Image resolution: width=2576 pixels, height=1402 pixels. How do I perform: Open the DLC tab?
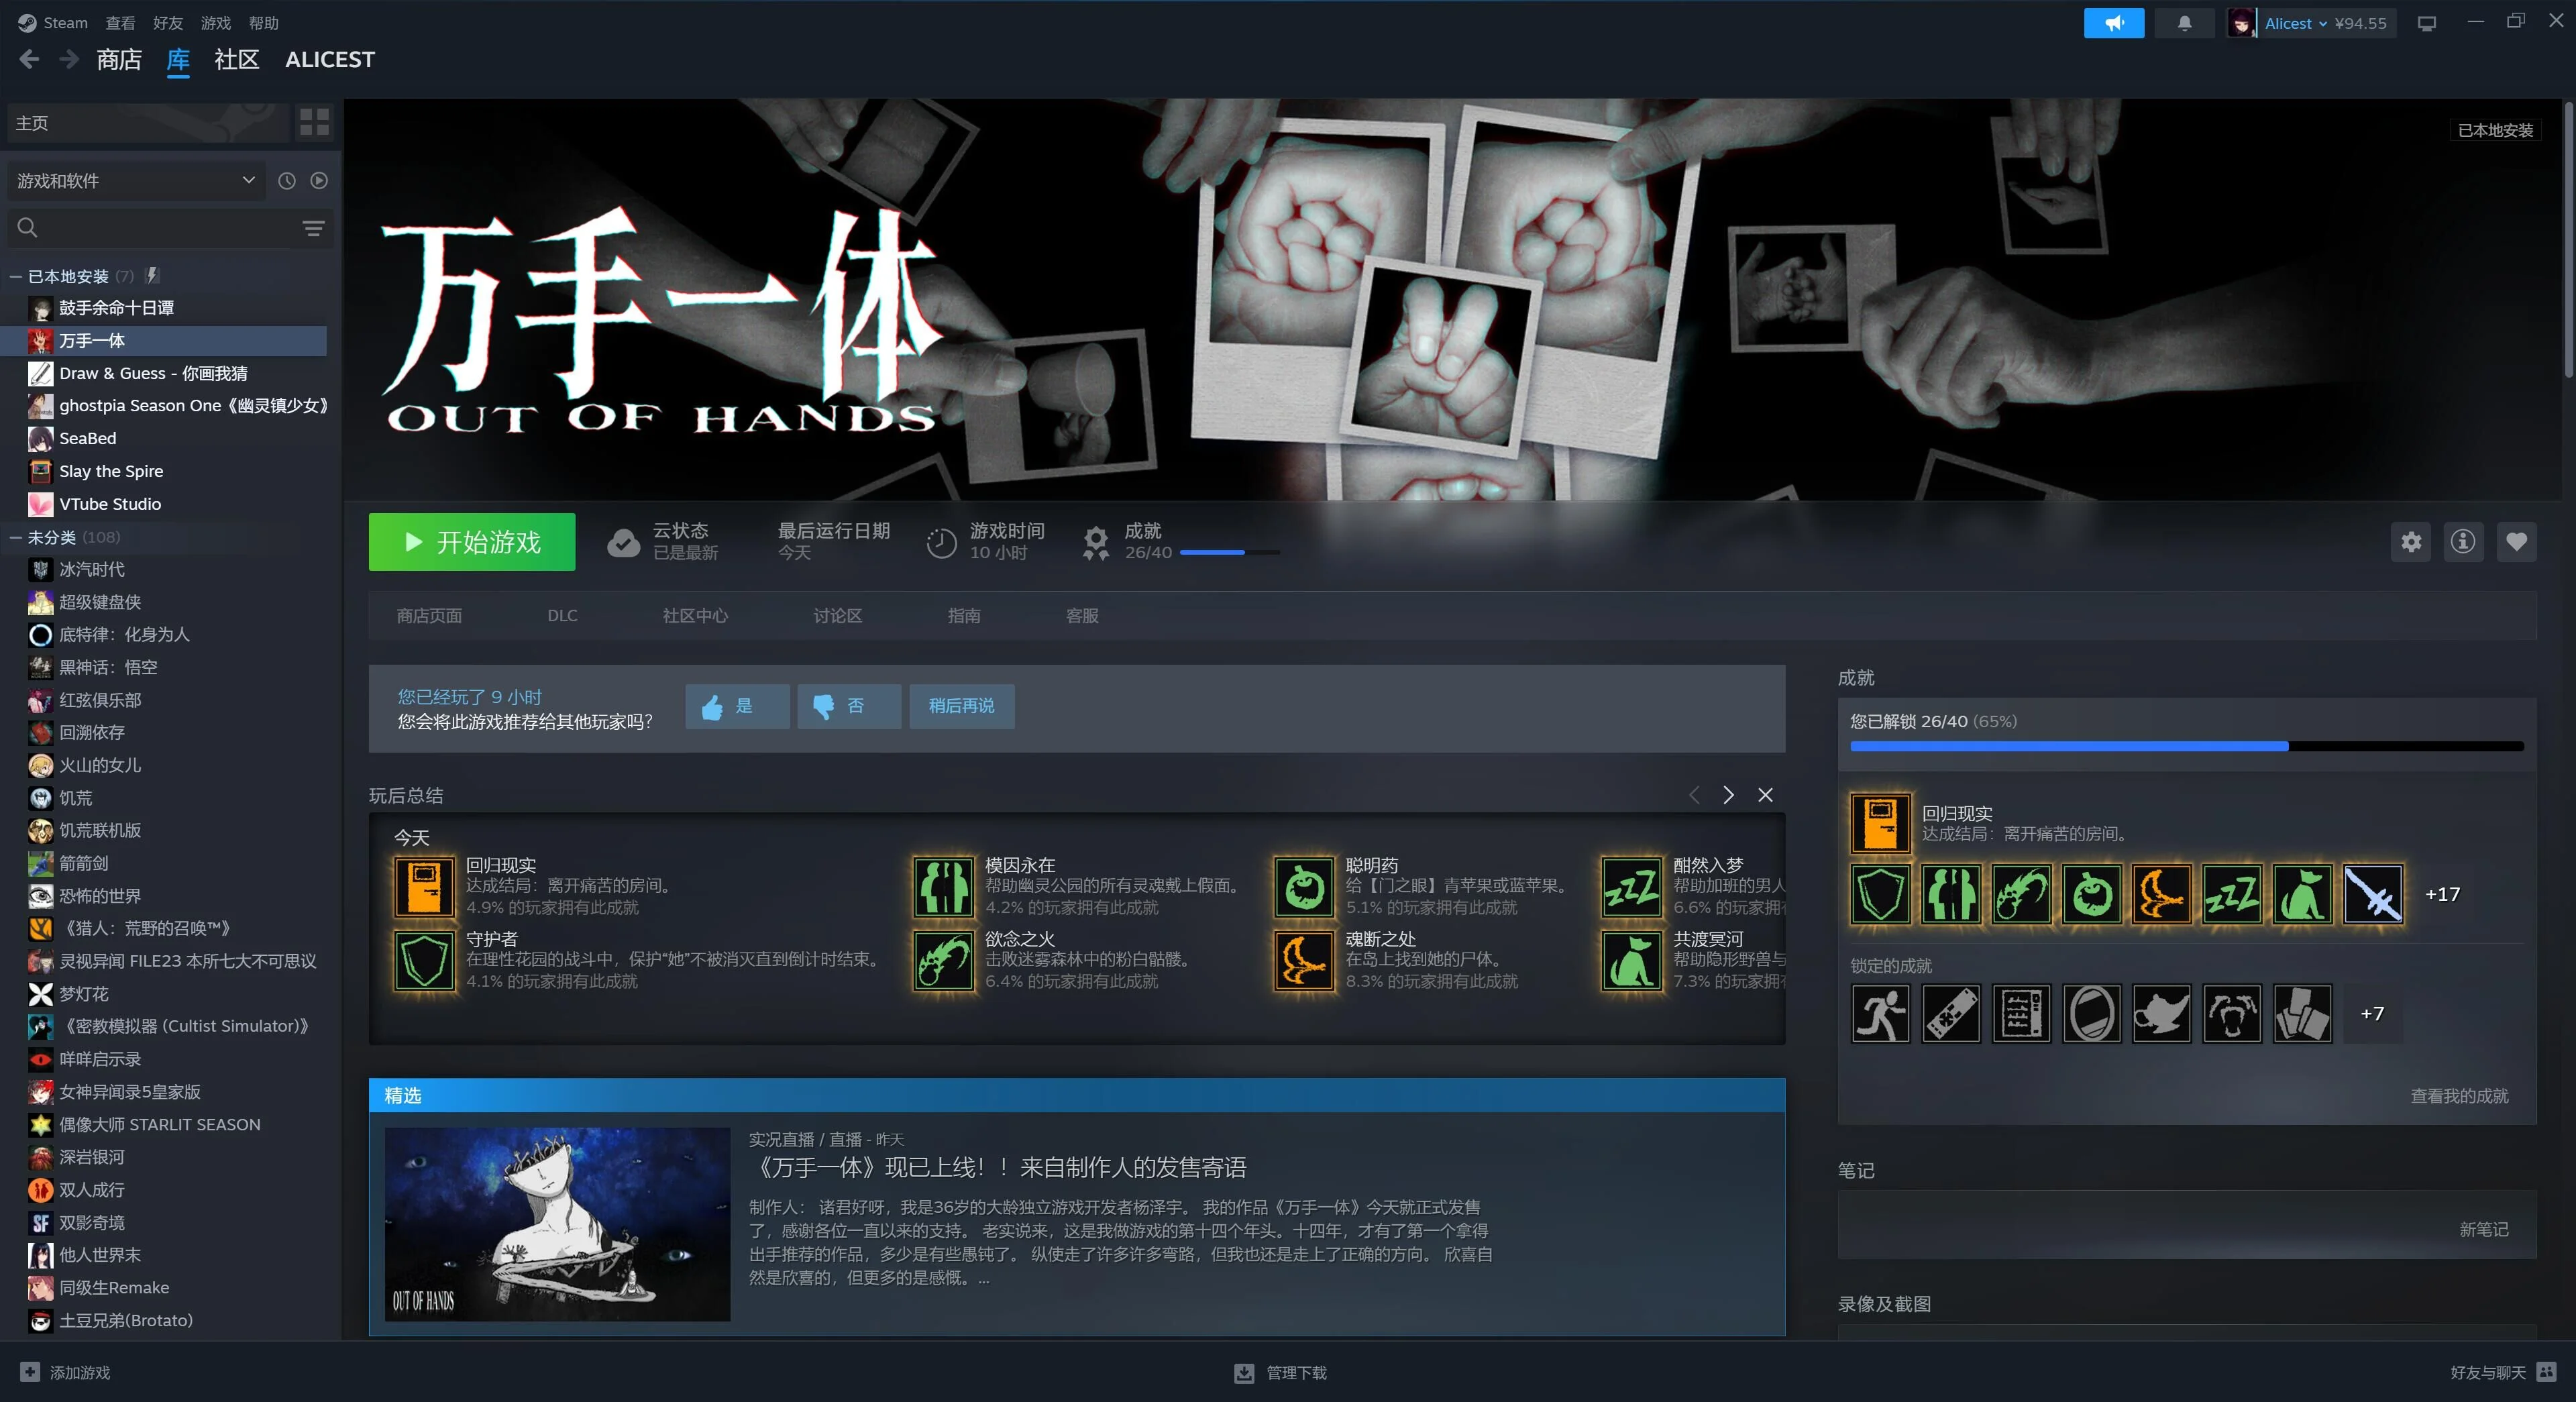coord(562,616)
